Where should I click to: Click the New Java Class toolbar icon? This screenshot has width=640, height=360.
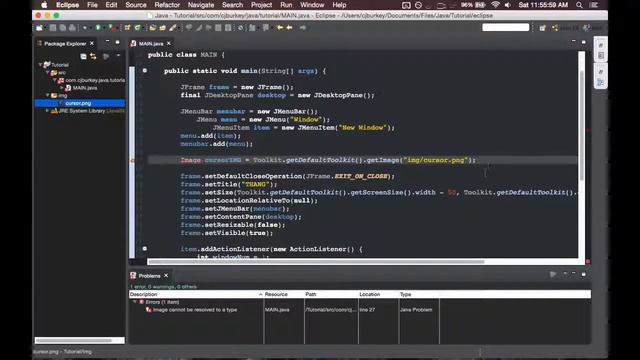tap(138, 28)
